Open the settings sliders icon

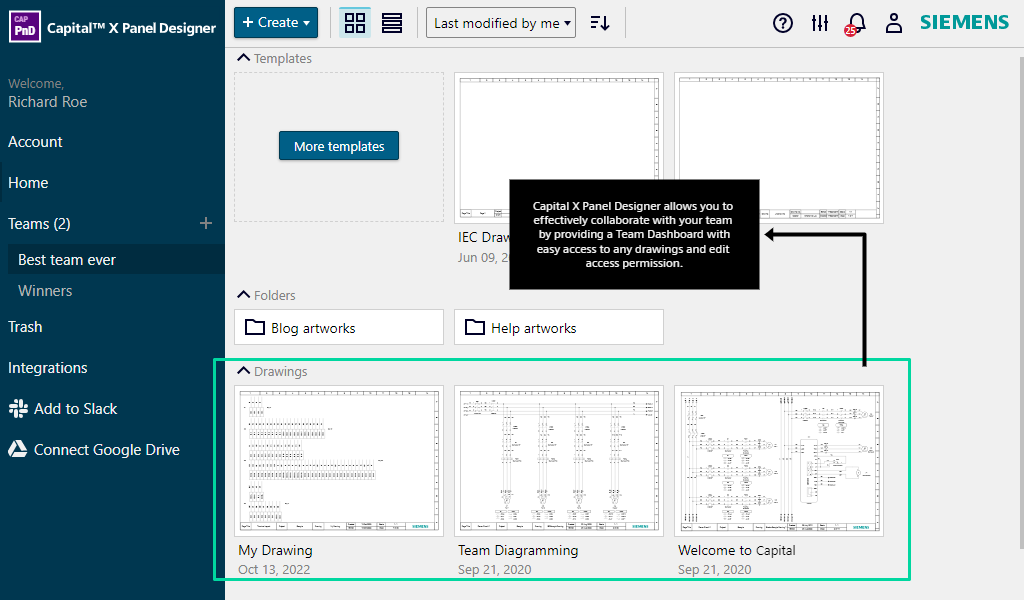(x=820, y=24)
